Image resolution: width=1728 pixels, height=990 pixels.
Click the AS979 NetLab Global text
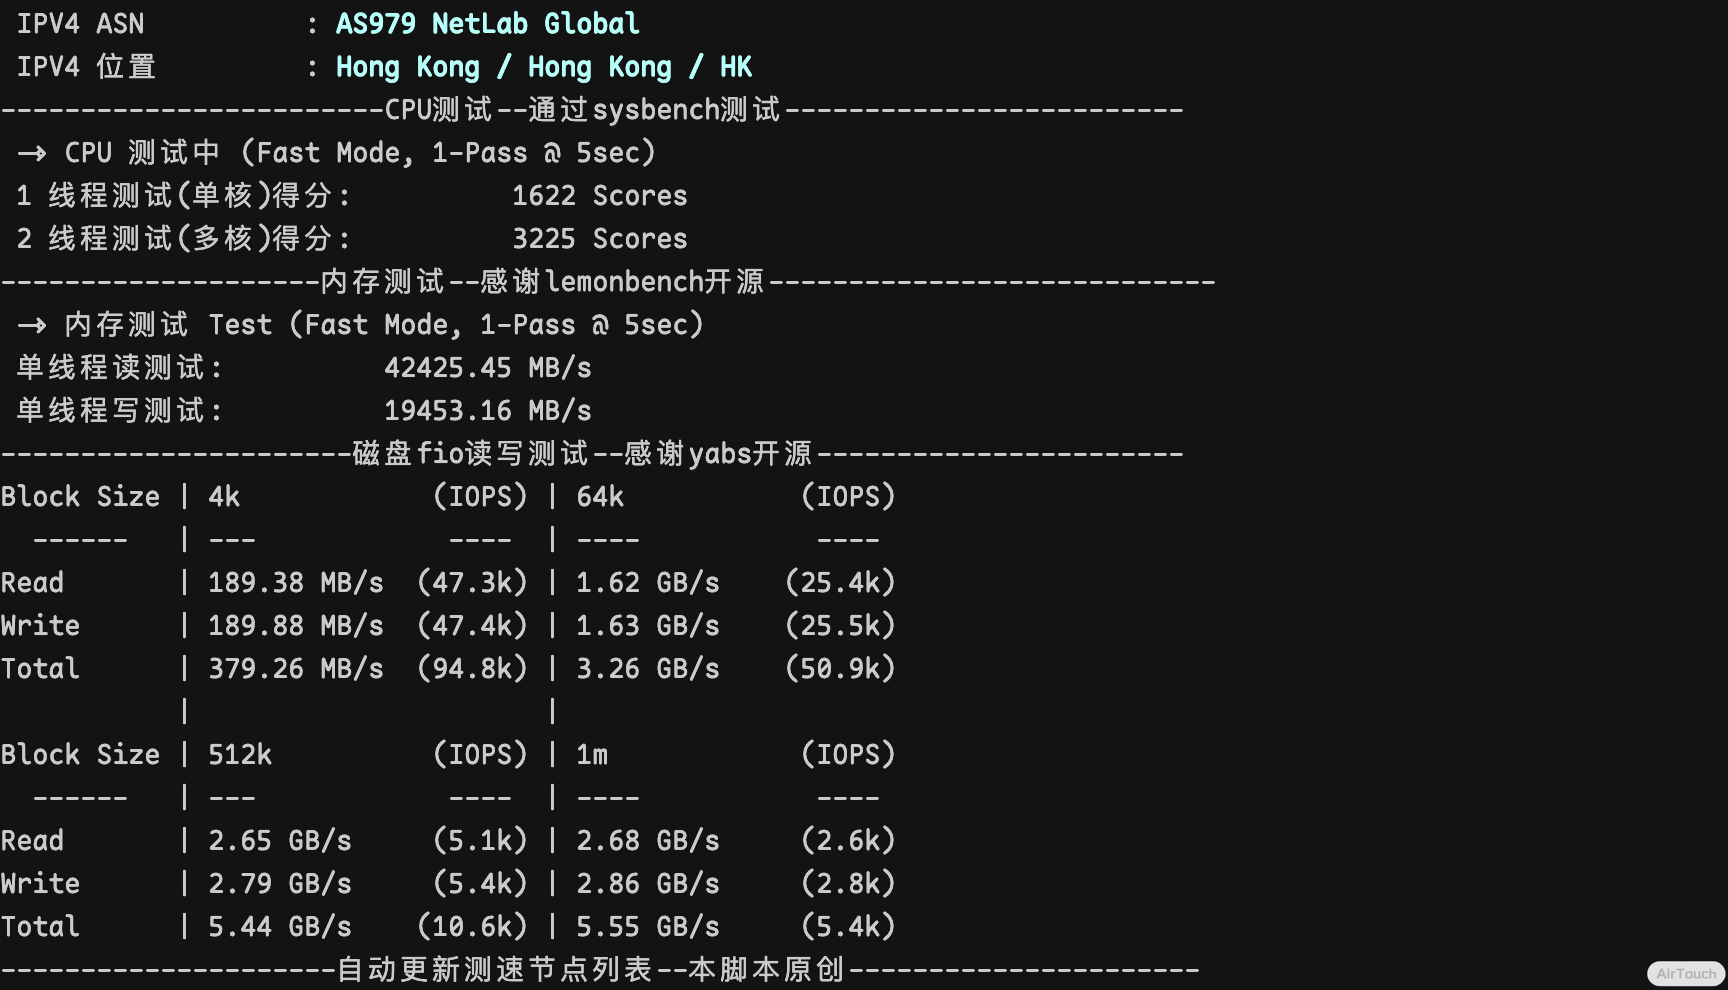tap(487, 24)
